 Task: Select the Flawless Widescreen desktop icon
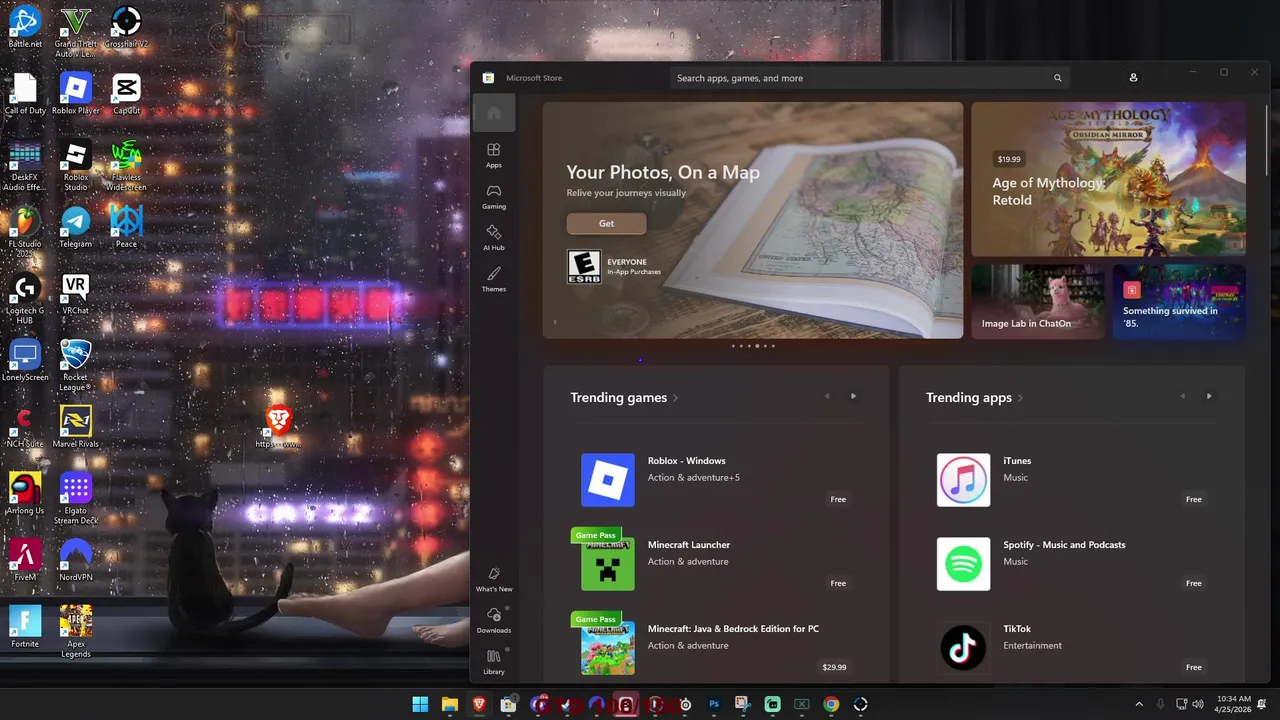[126, 165]
